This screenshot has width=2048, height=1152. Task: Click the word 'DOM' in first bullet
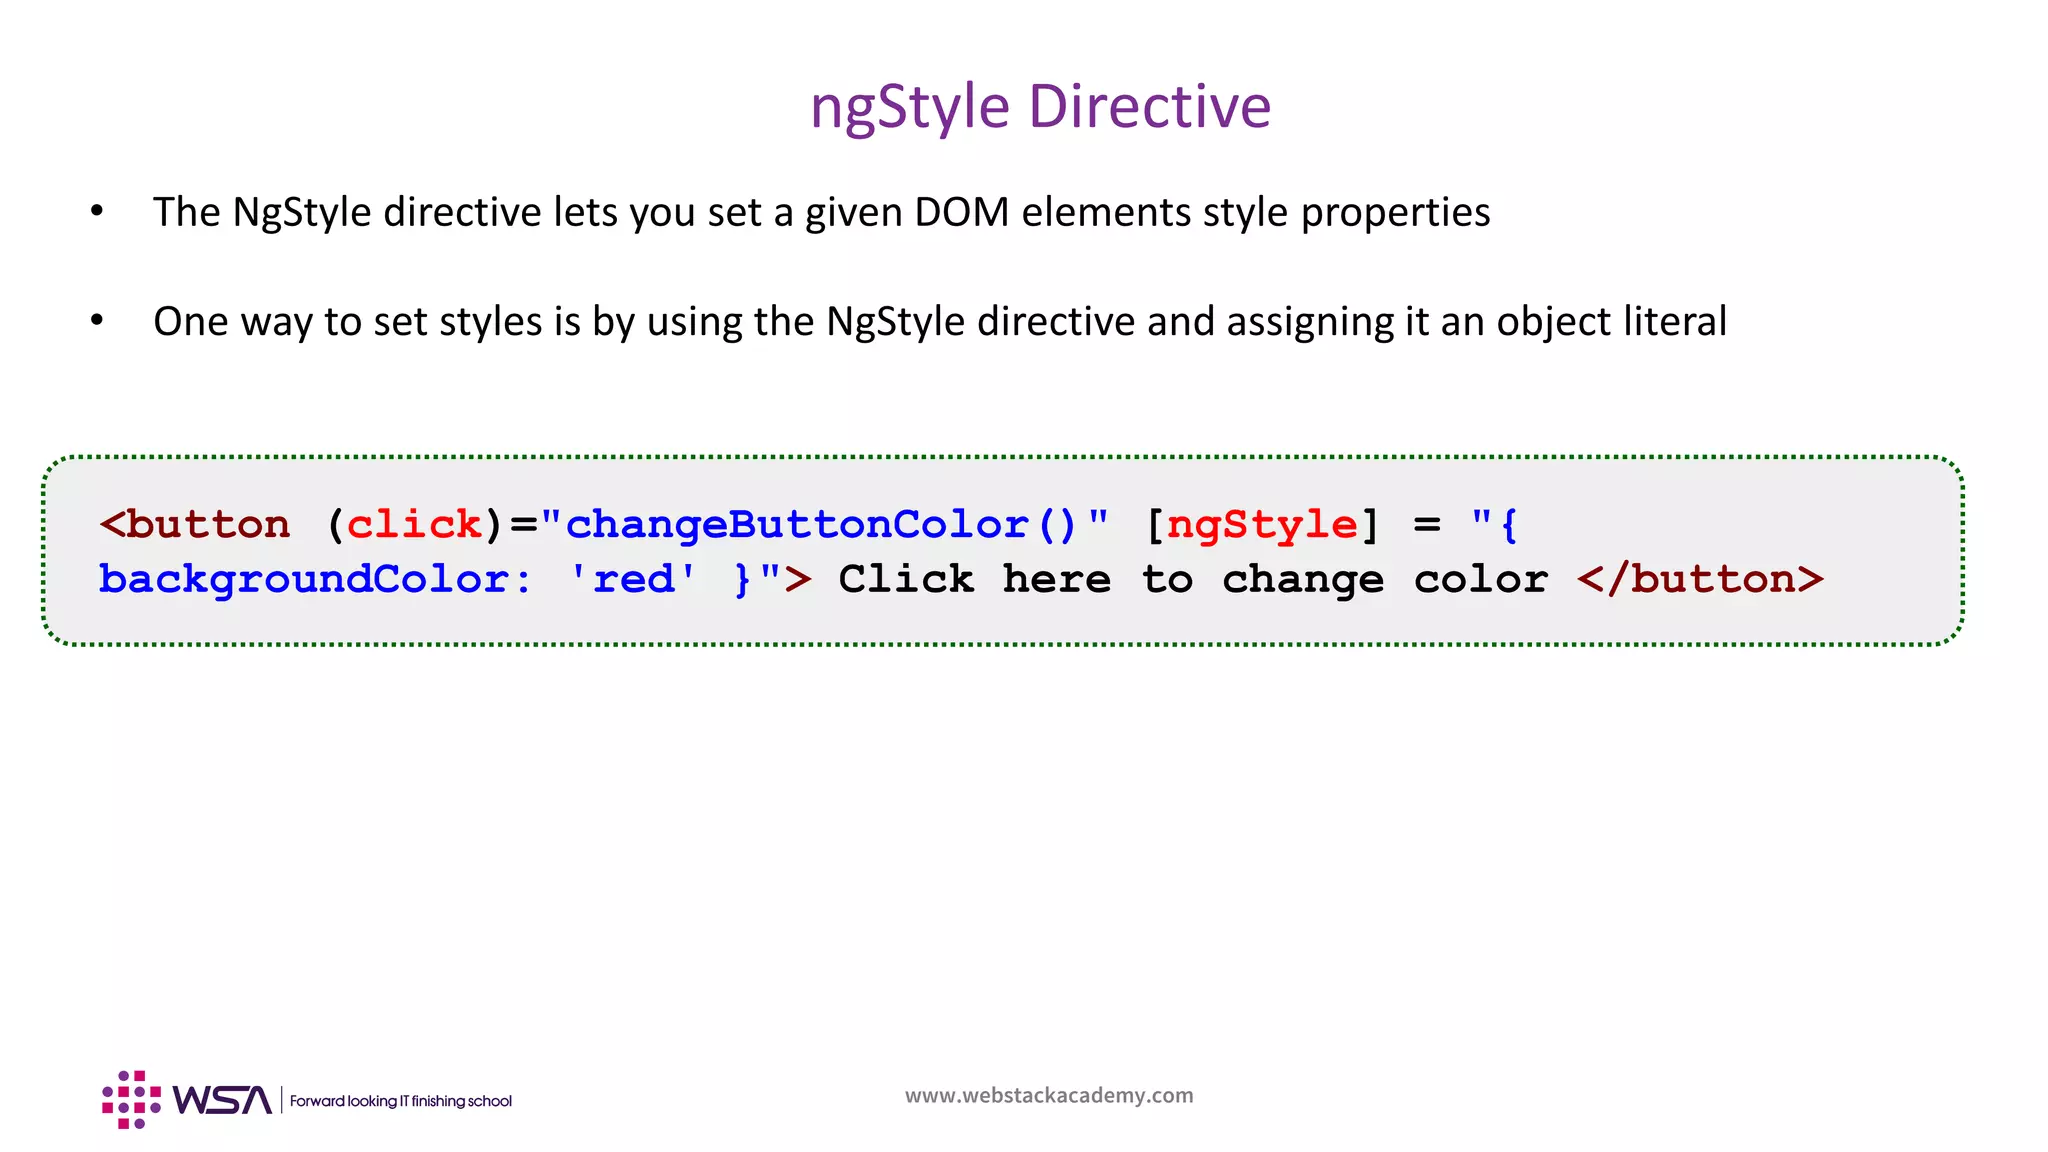pos(961,212)
